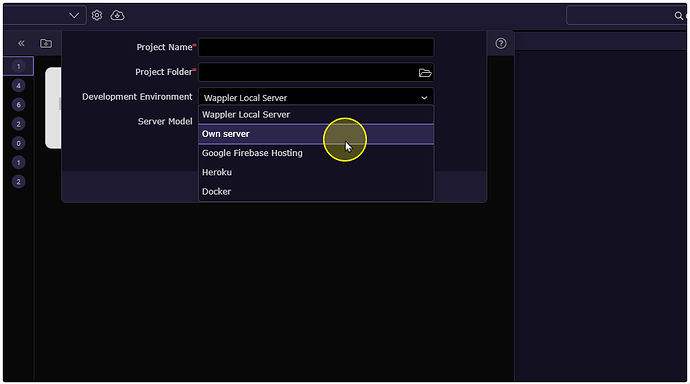Click the cloud download icon
Image resolution: width=690 pixels, height=384 pixels.
coord(117,15)
